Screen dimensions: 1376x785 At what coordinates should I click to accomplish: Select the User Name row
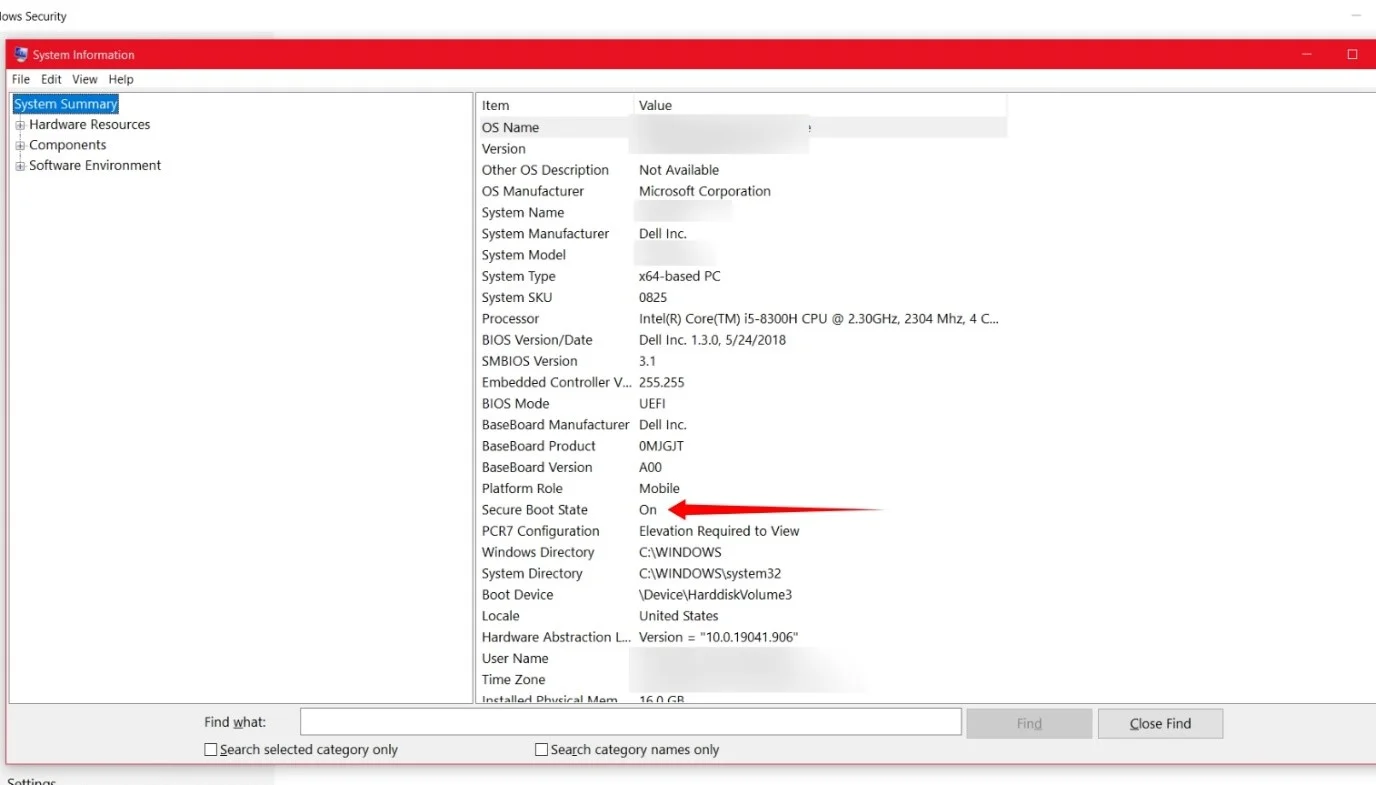[742, 659]
